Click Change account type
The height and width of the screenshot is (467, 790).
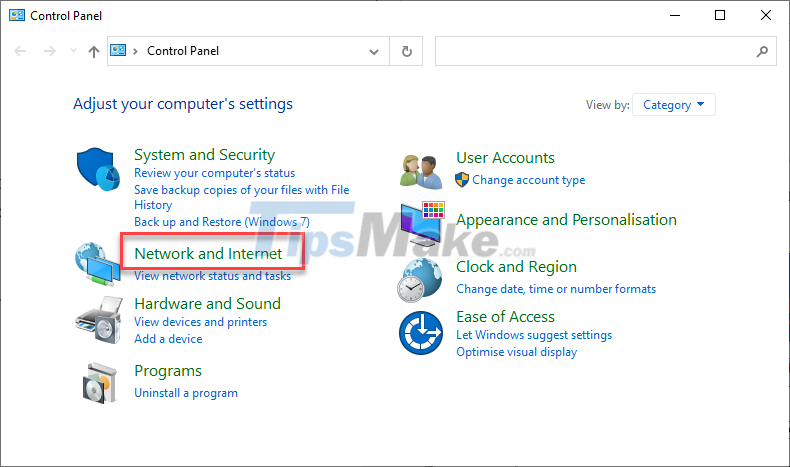click(x=529, y=180)
